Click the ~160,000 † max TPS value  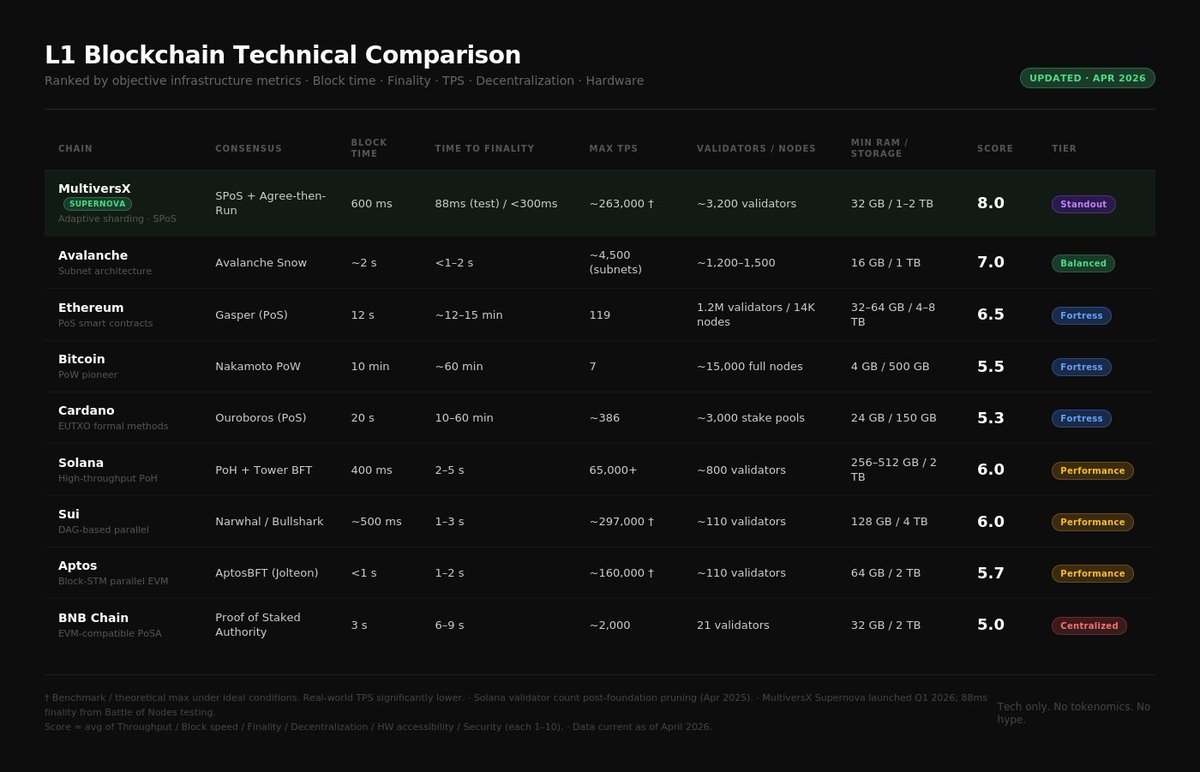pos(621,573)
